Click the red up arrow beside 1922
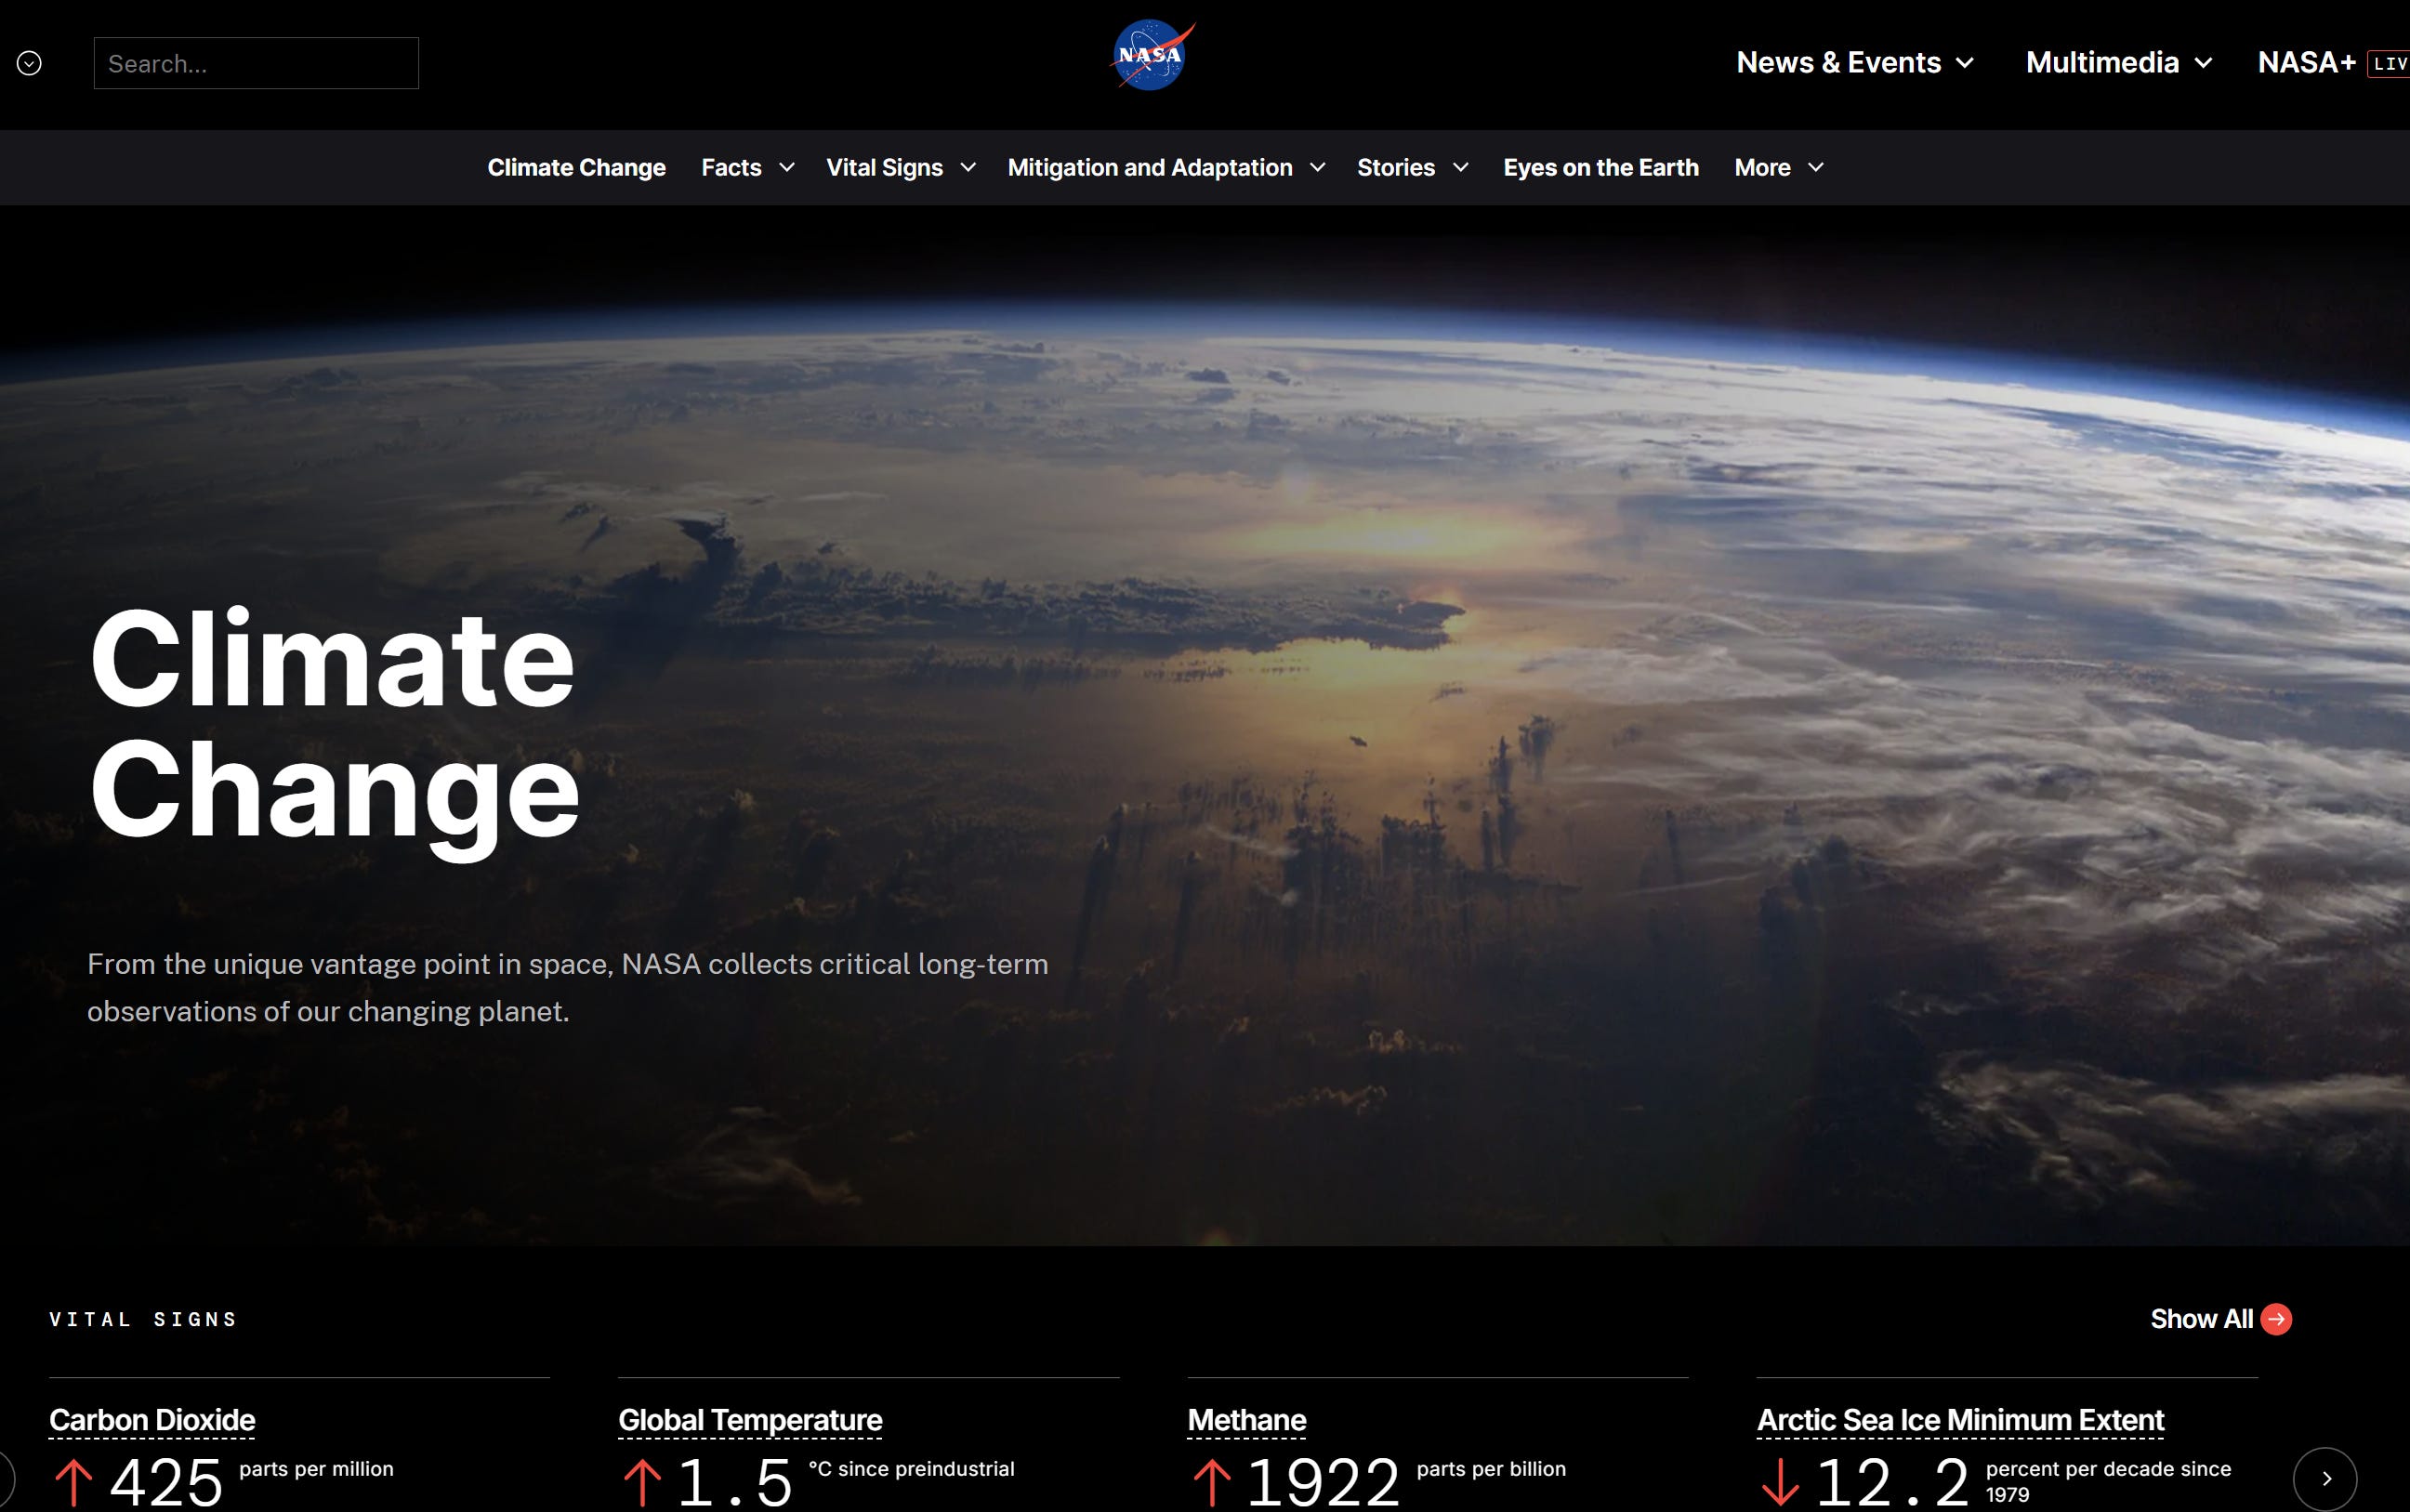 [x=1212, y=1483]
